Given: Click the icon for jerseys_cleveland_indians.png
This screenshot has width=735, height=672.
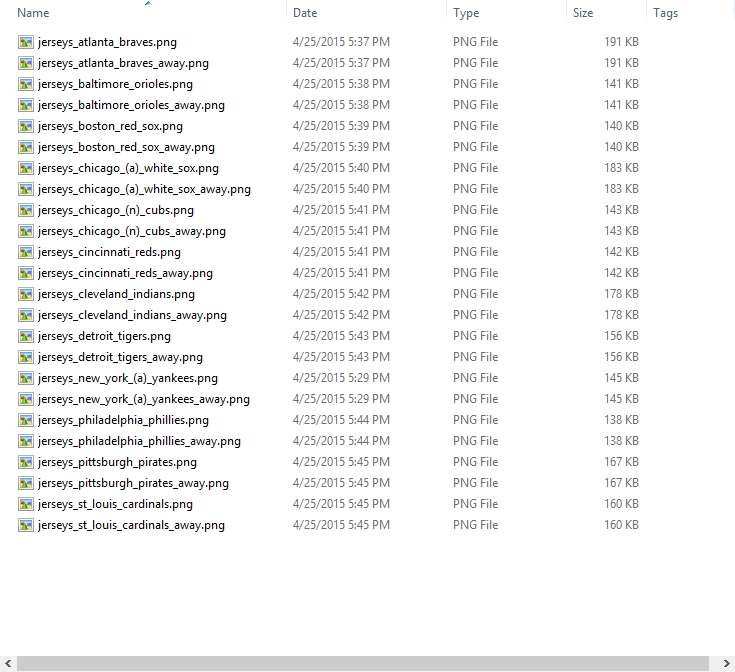Looking at the screenshot, I should point(26,294).
